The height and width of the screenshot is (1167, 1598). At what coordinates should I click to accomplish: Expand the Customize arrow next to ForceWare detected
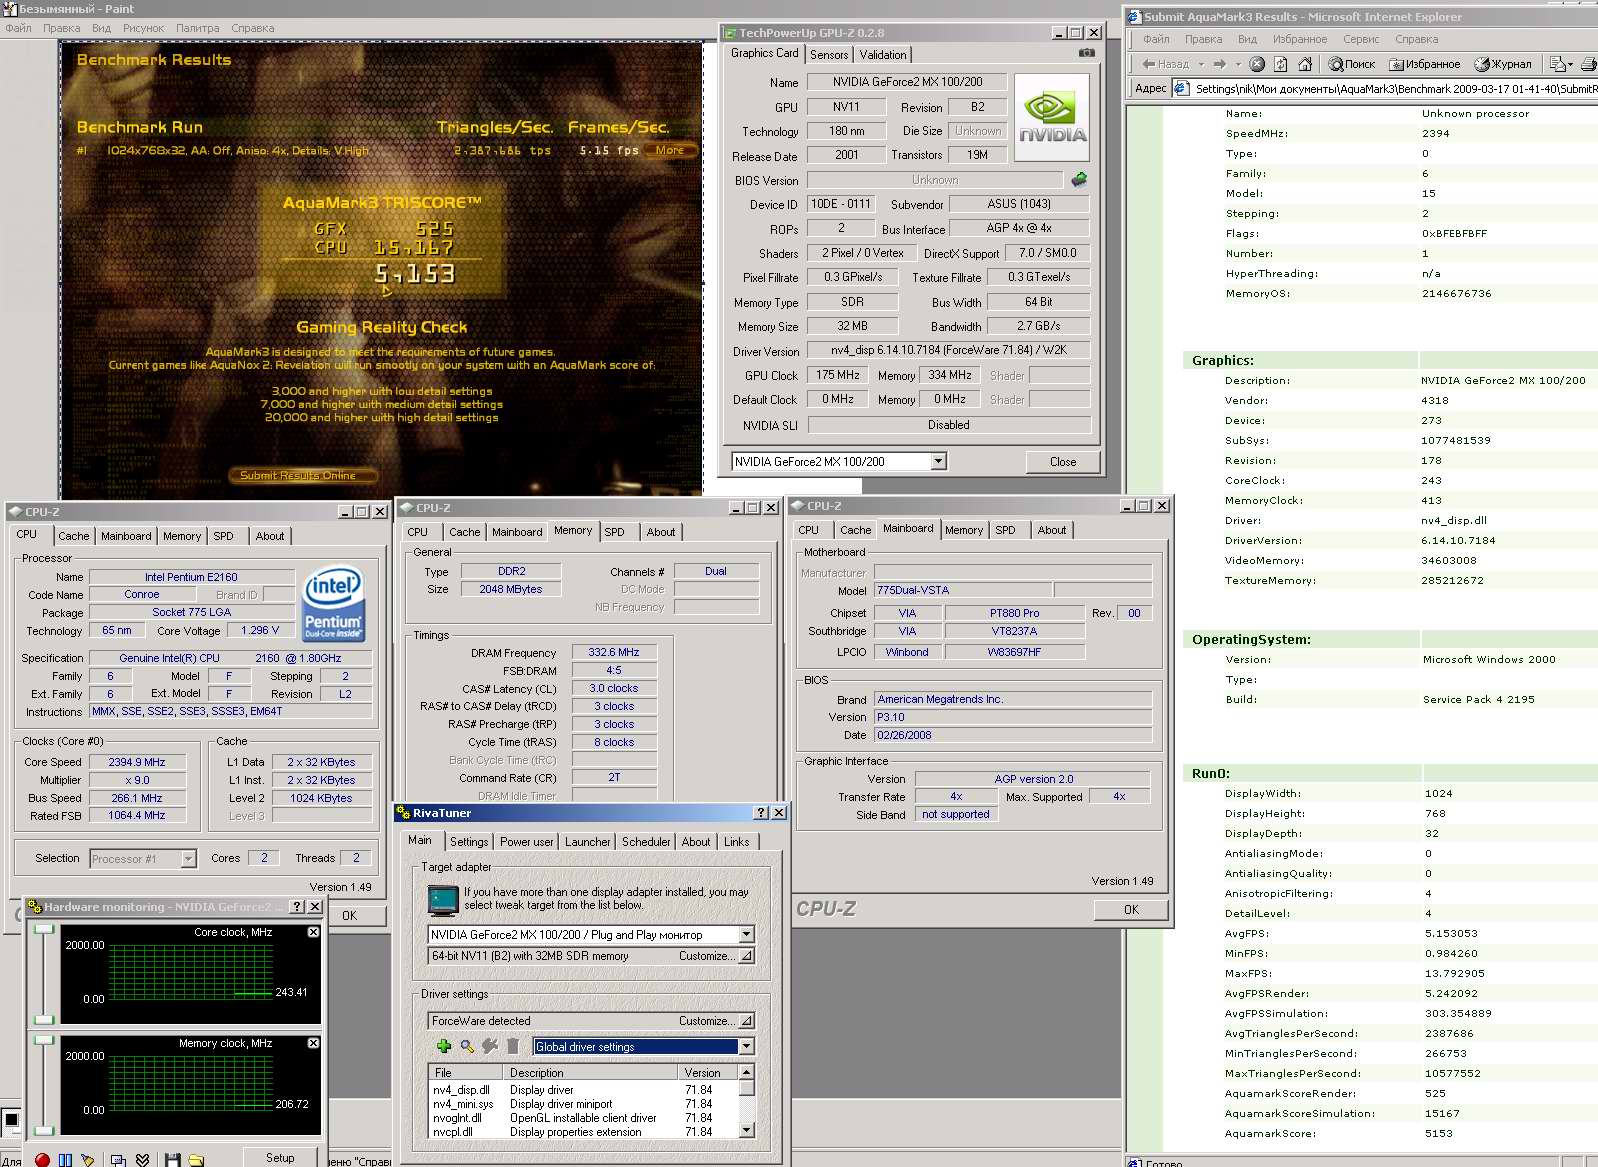point(746,1021)
